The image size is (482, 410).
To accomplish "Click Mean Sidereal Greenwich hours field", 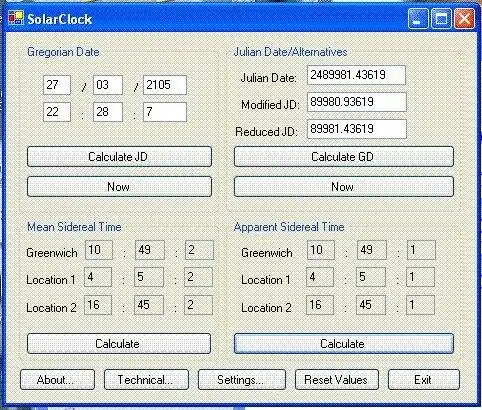I will (99, 250).
